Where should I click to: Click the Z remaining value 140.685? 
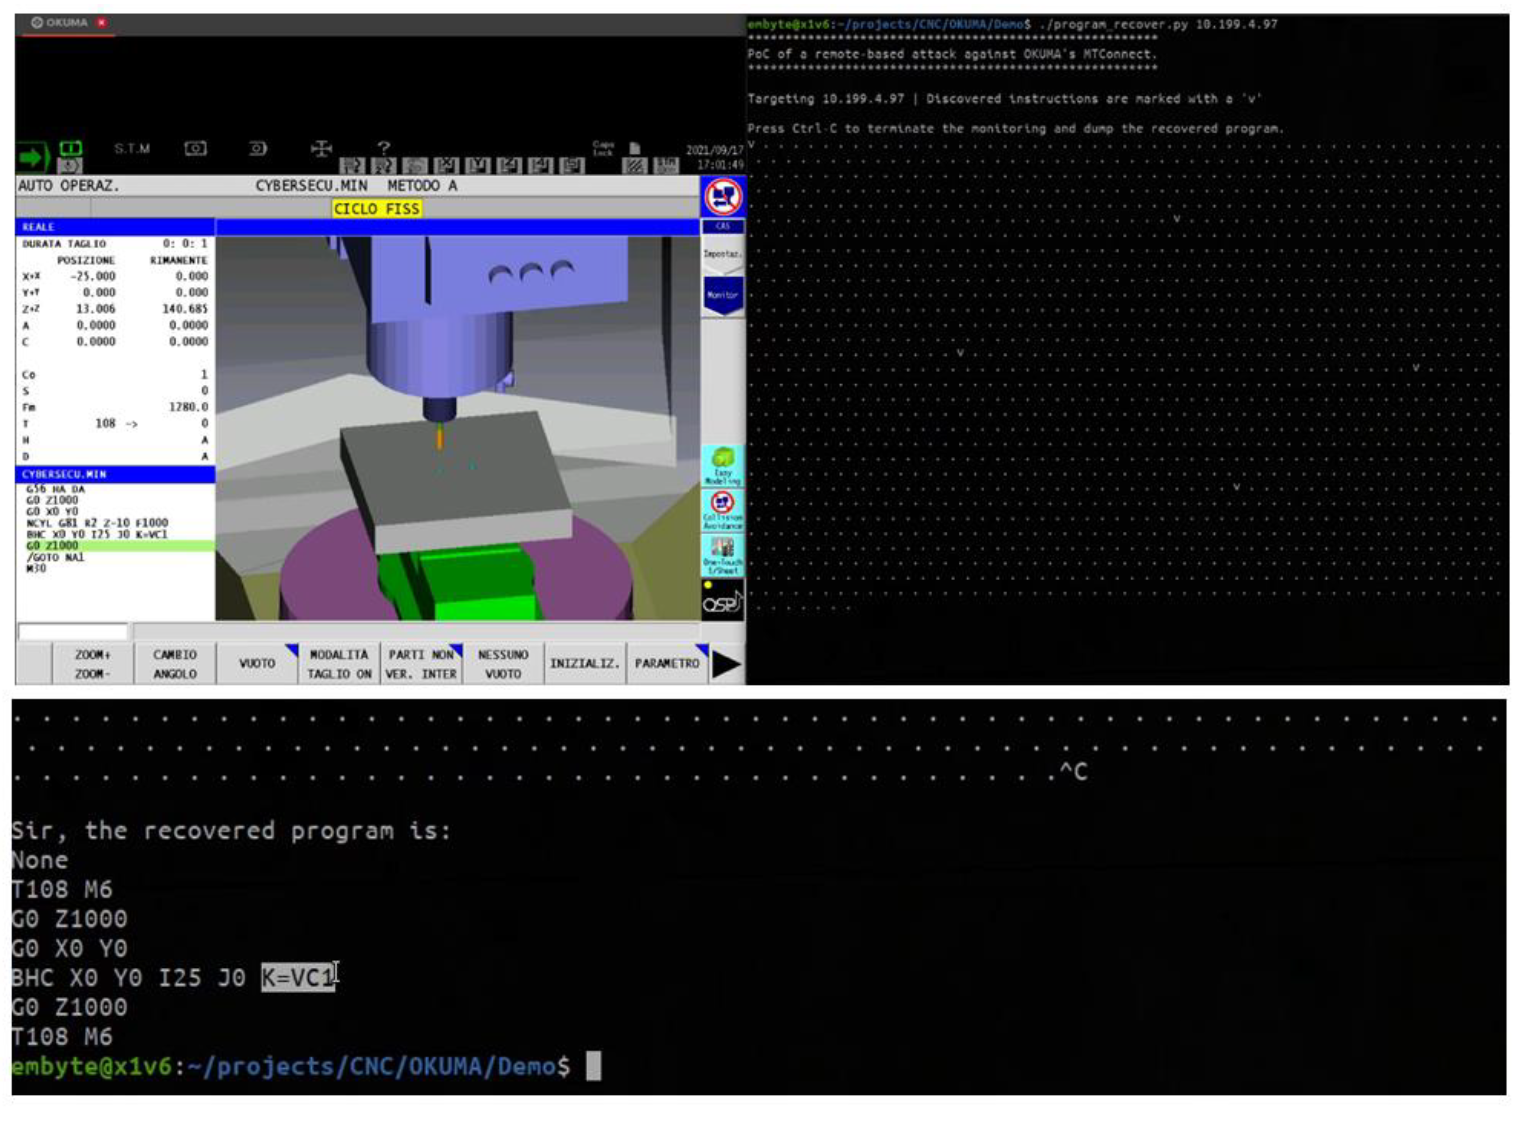click(x=185, y=309)
